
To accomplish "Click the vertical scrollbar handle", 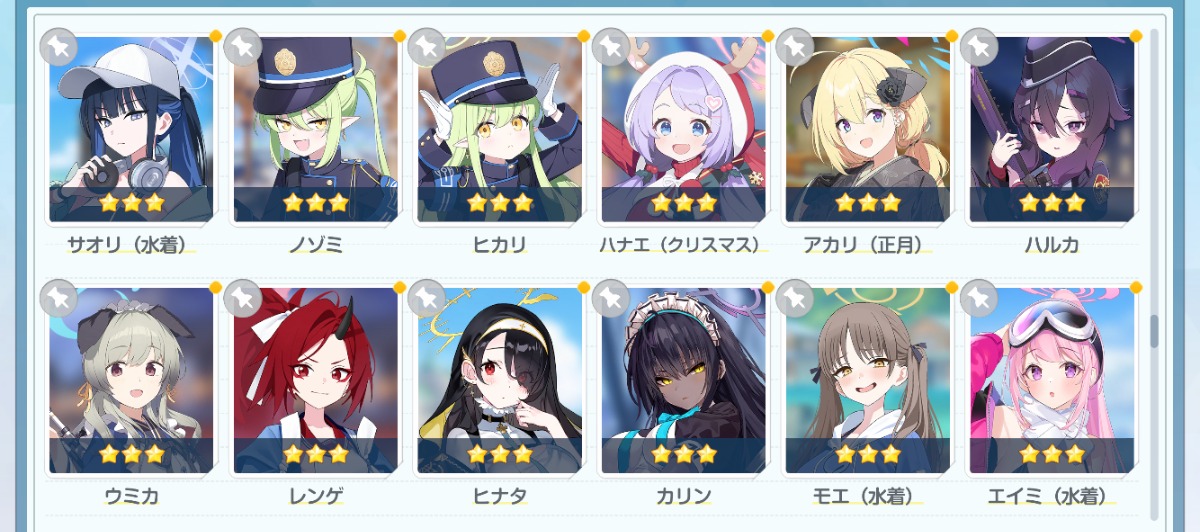I will (1153, 331).
